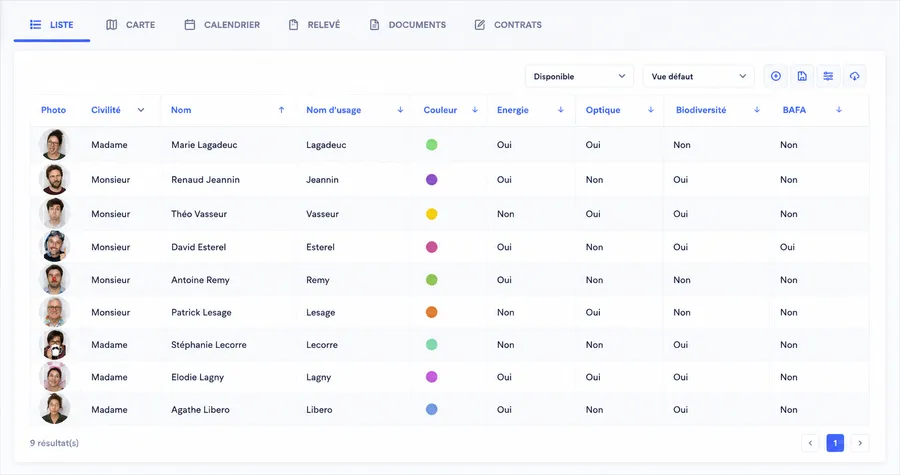This screenshot has height=475, width=900.
Task: Click Elodie Lagny's profile photo
Action: pos(55,377)
